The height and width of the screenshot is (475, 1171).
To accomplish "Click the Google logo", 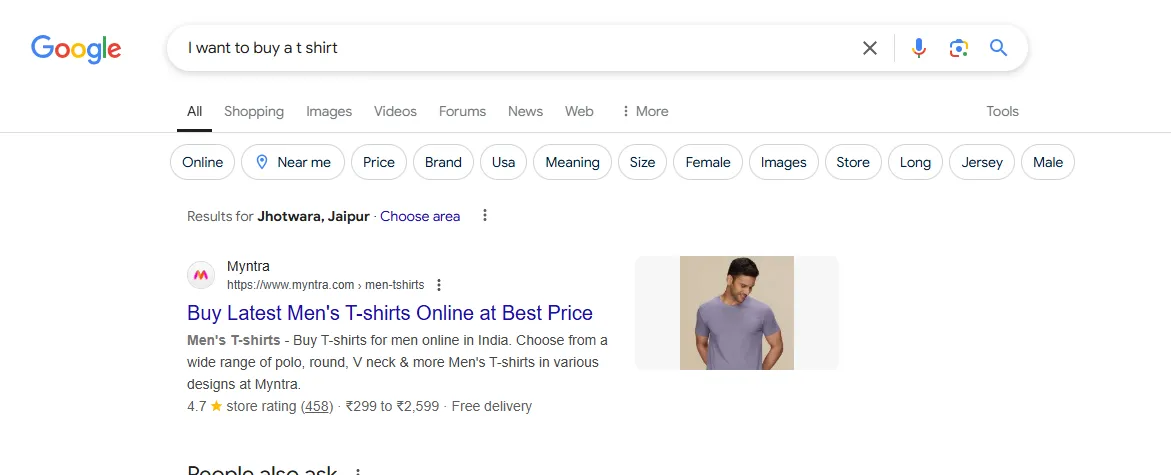I will pos(75,49).
